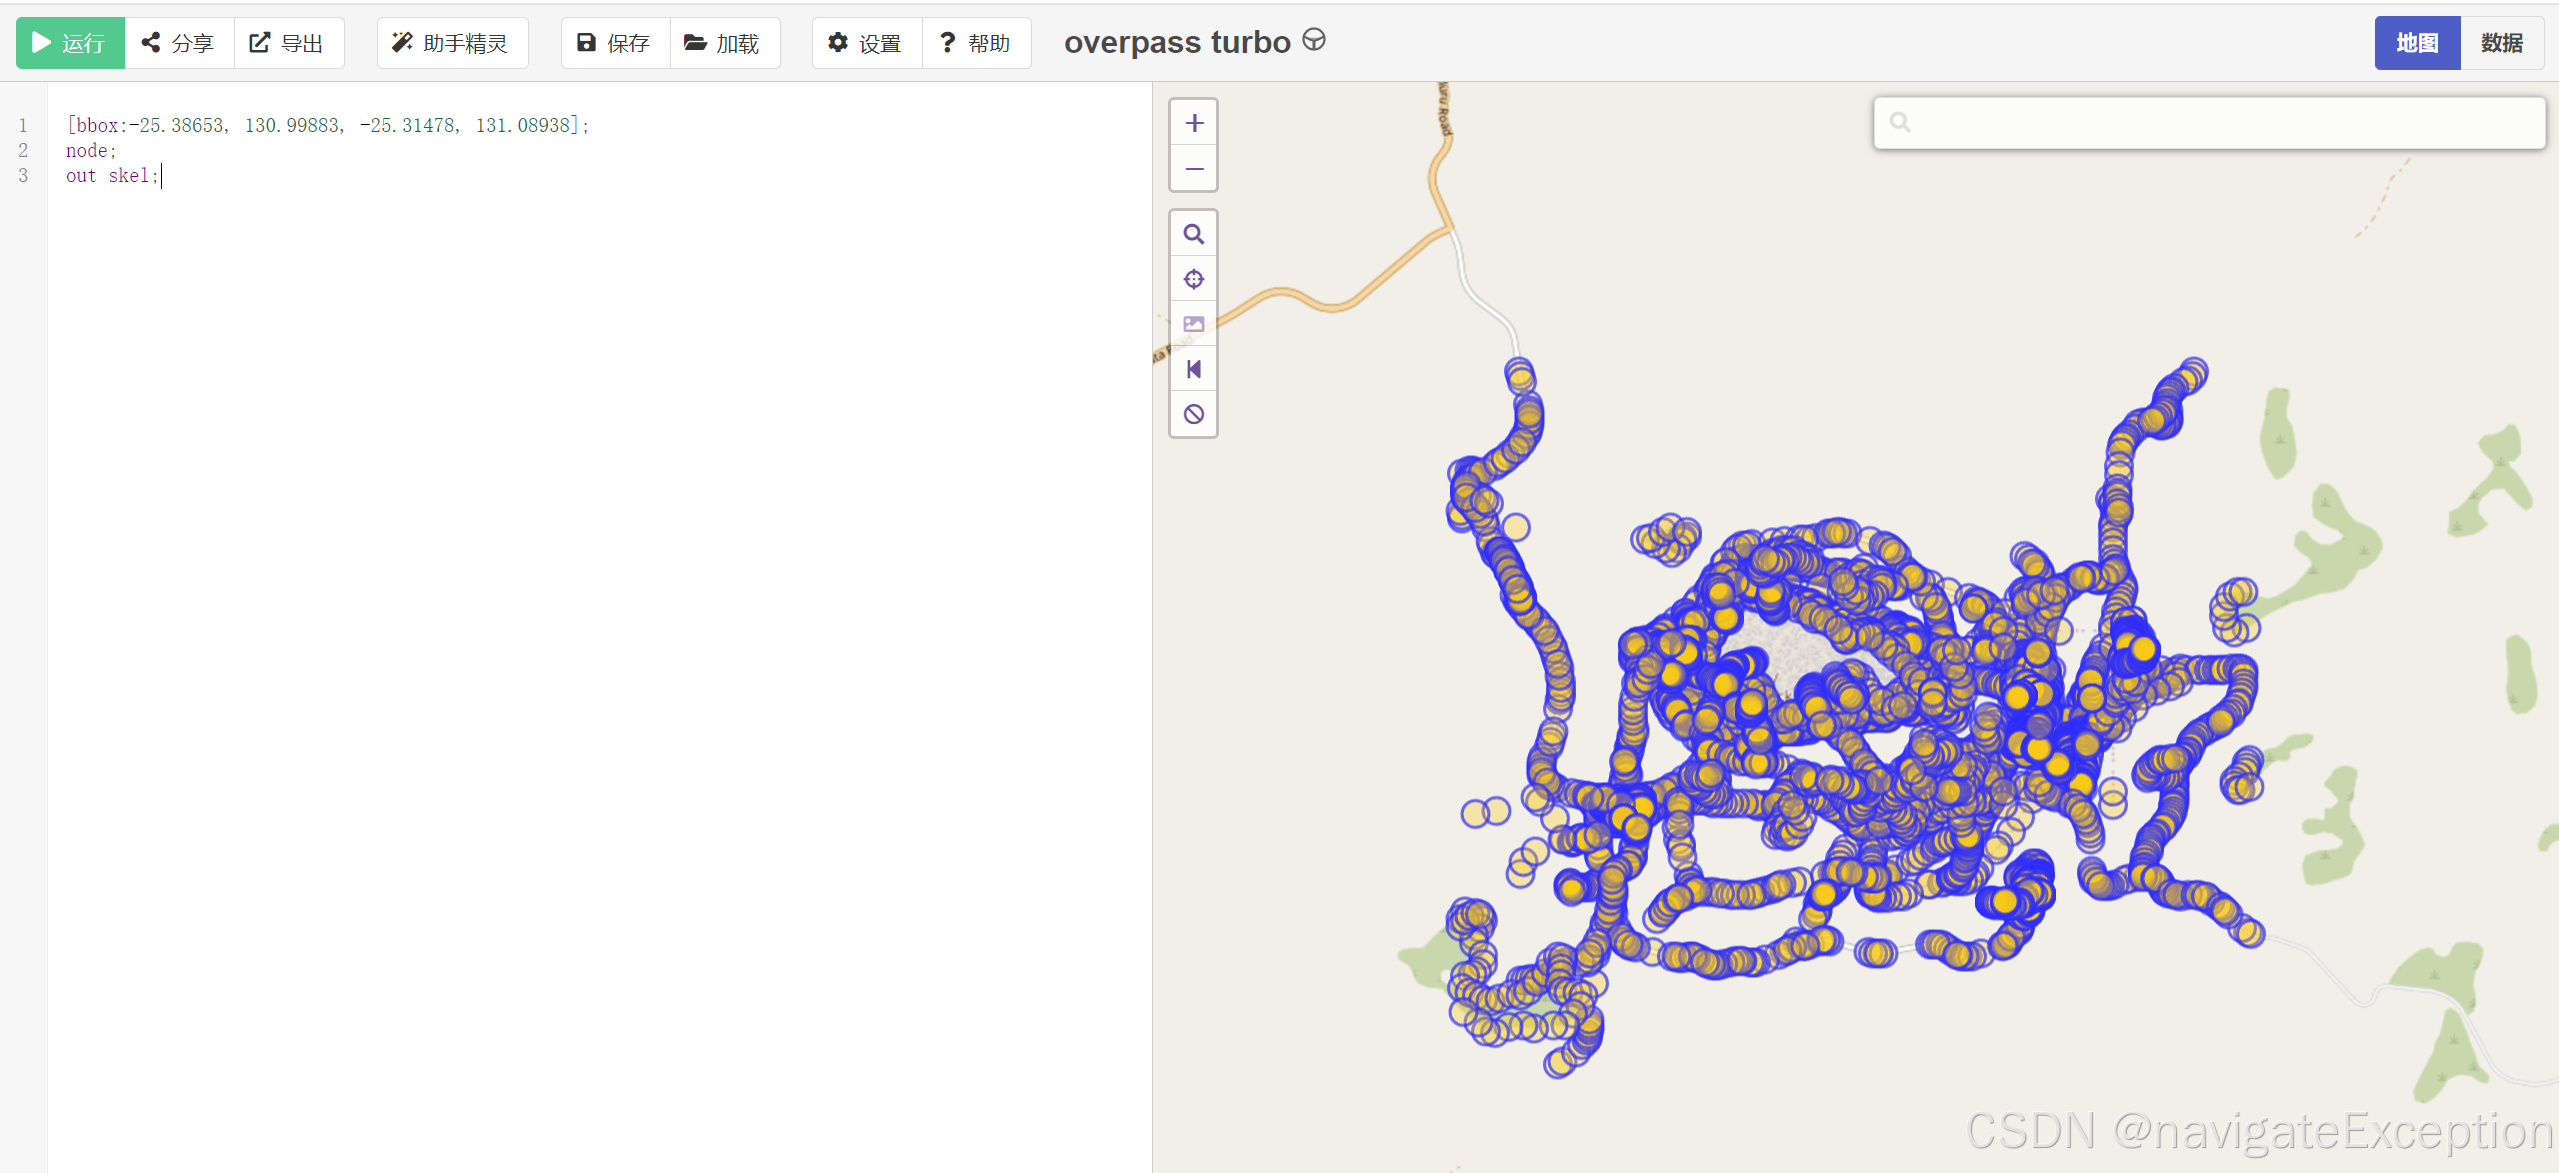Run the query with 运行 button

point(70,43)
